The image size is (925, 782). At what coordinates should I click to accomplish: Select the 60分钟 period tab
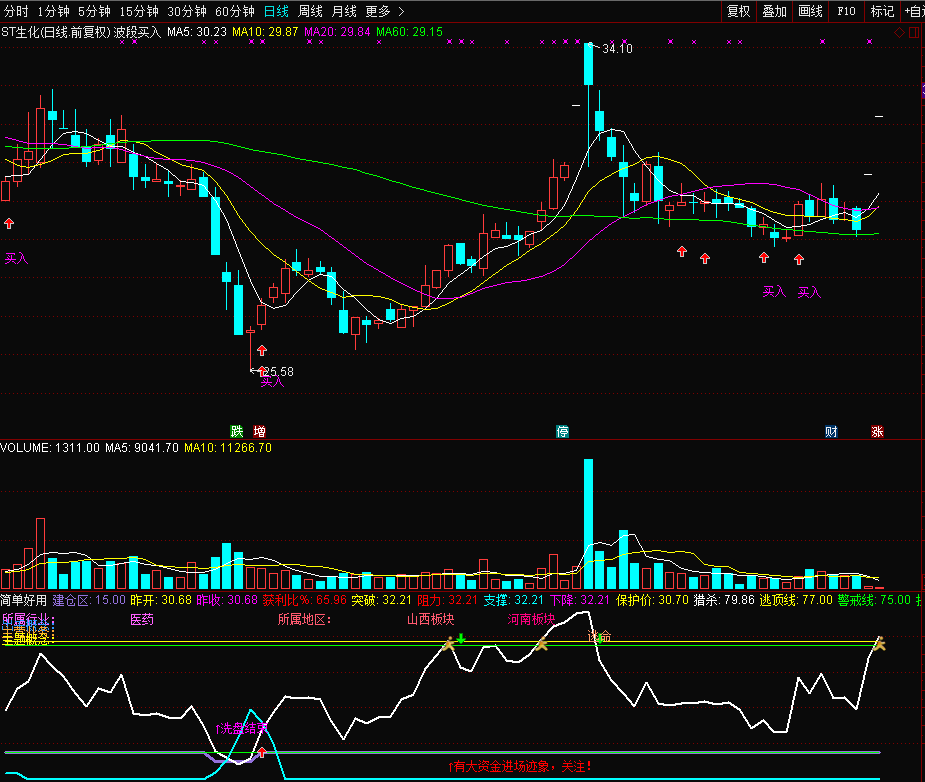point(235,11)
